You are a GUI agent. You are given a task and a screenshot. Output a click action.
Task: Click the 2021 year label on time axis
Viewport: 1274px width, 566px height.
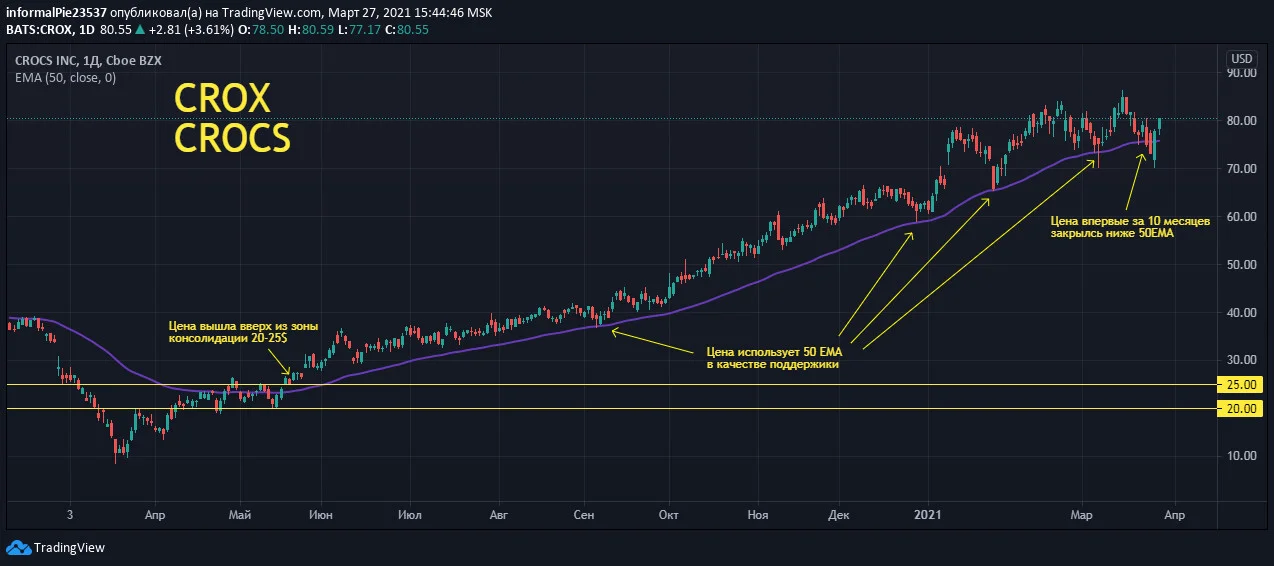click(x=929, y=515)
